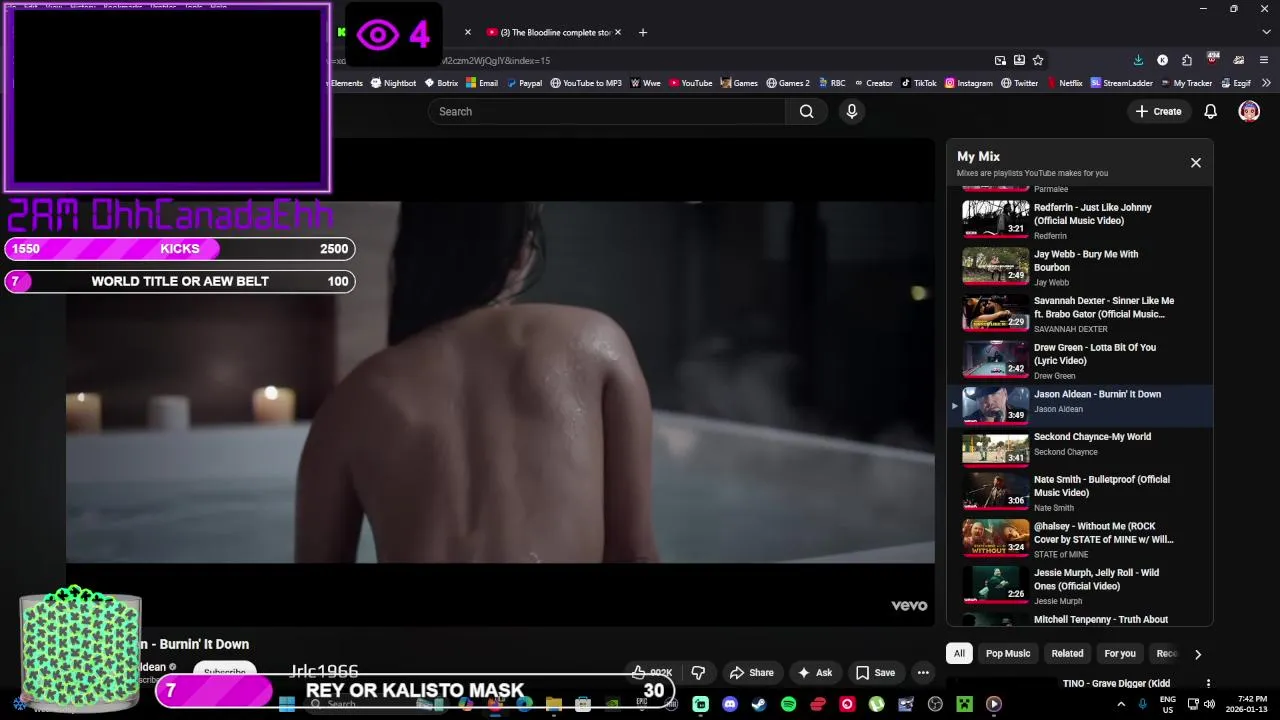Open the tab list dropdown arrow
1280x720 pixels.
click(x=1266, y=32)
